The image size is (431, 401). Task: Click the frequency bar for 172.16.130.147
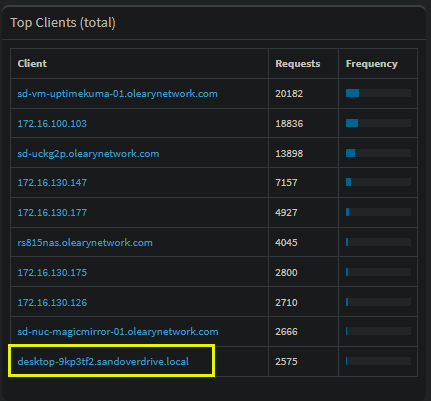378,182
